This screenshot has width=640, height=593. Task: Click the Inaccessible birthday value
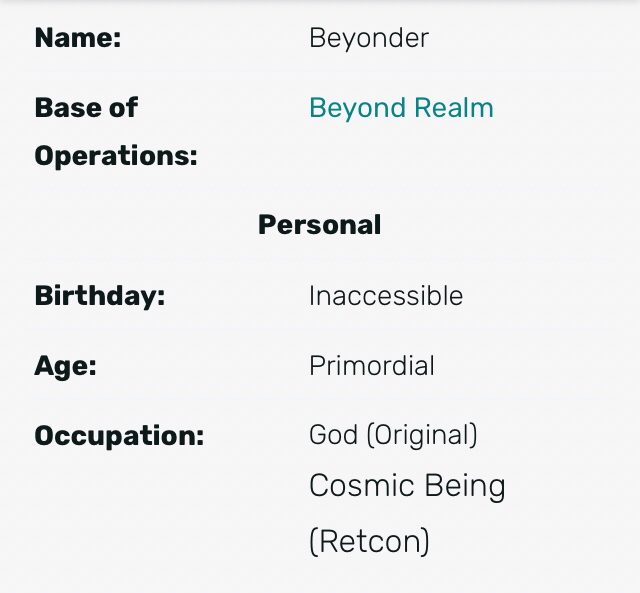click(386, 296)
